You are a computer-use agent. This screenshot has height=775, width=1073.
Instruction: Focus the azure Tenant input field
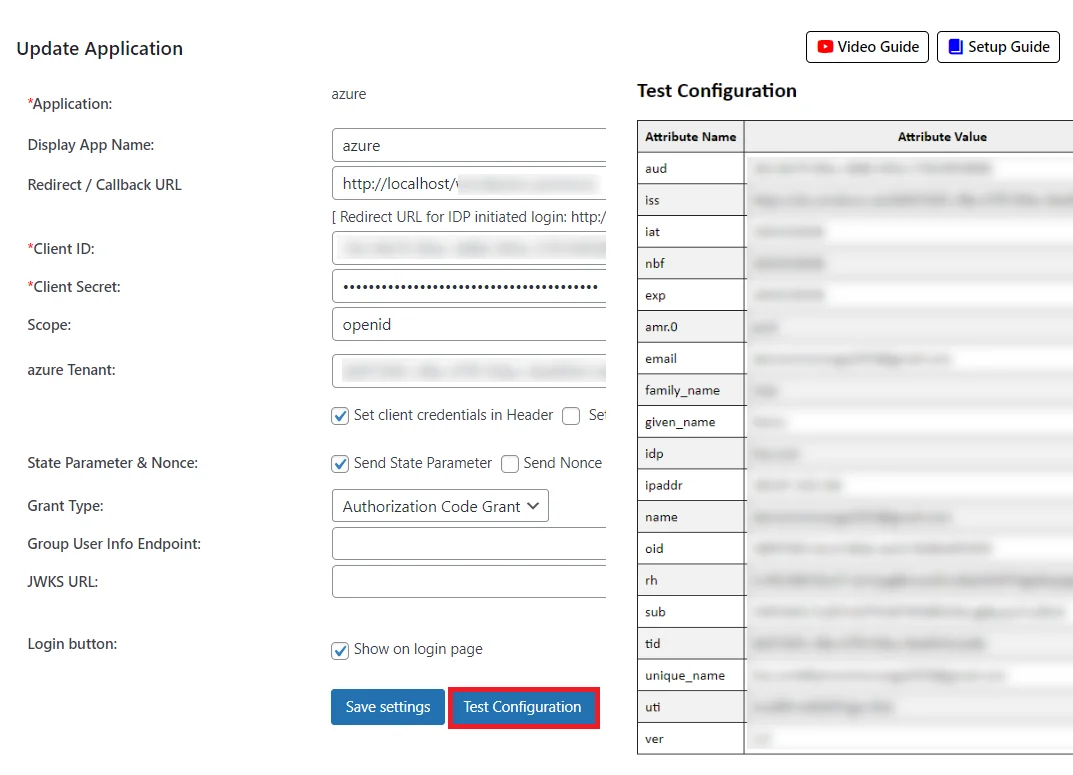469,371
